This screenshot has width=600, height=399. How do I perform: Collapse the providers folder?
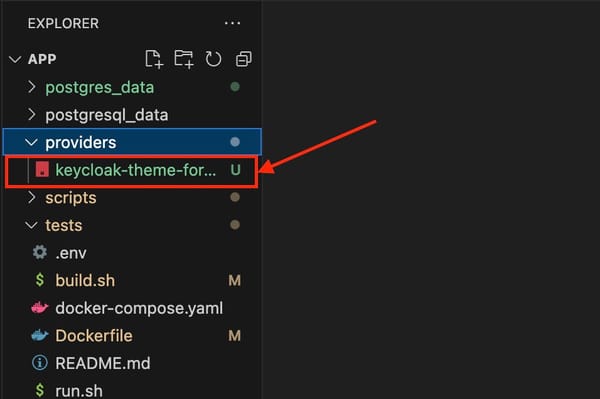tap(31, 142)
